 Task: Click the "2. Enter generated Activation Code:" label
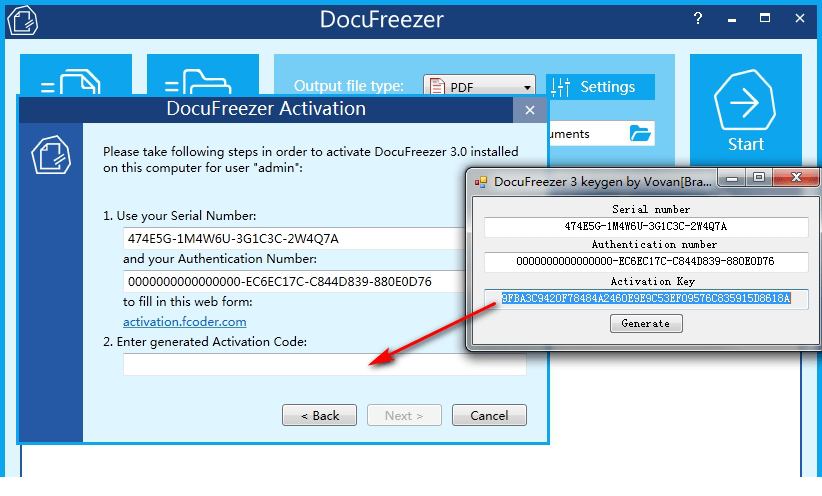(x=205, y=342)
